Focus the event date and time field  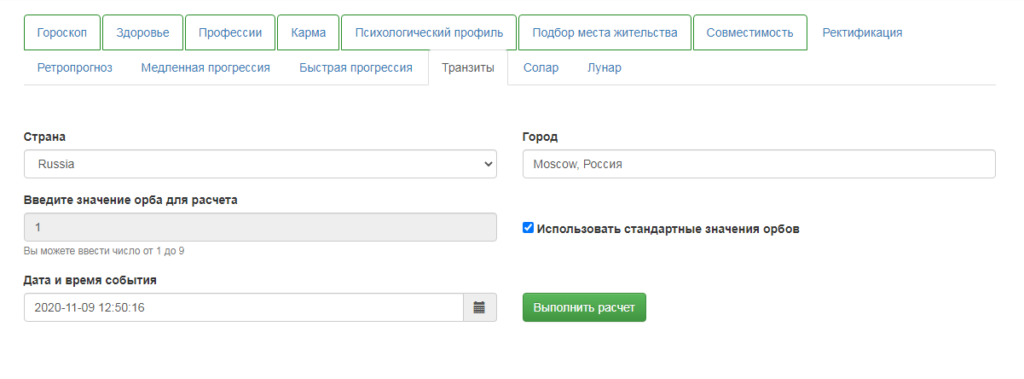[x=244, y=307]
